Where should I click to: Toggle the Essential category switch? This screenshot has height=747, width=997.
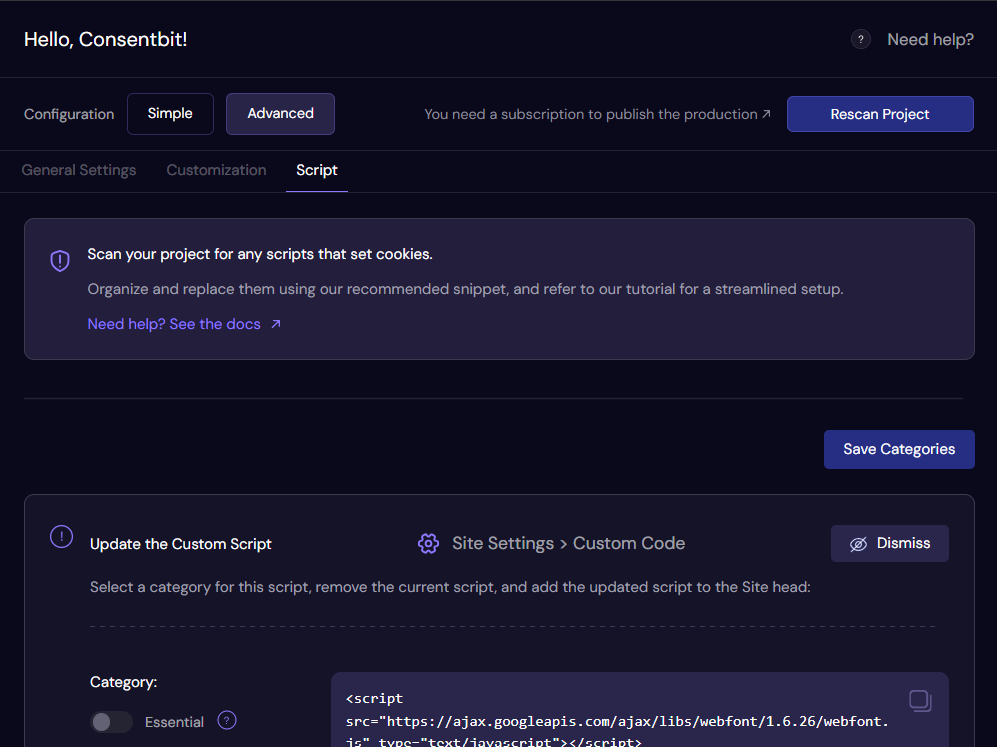(x=111, y=722)
